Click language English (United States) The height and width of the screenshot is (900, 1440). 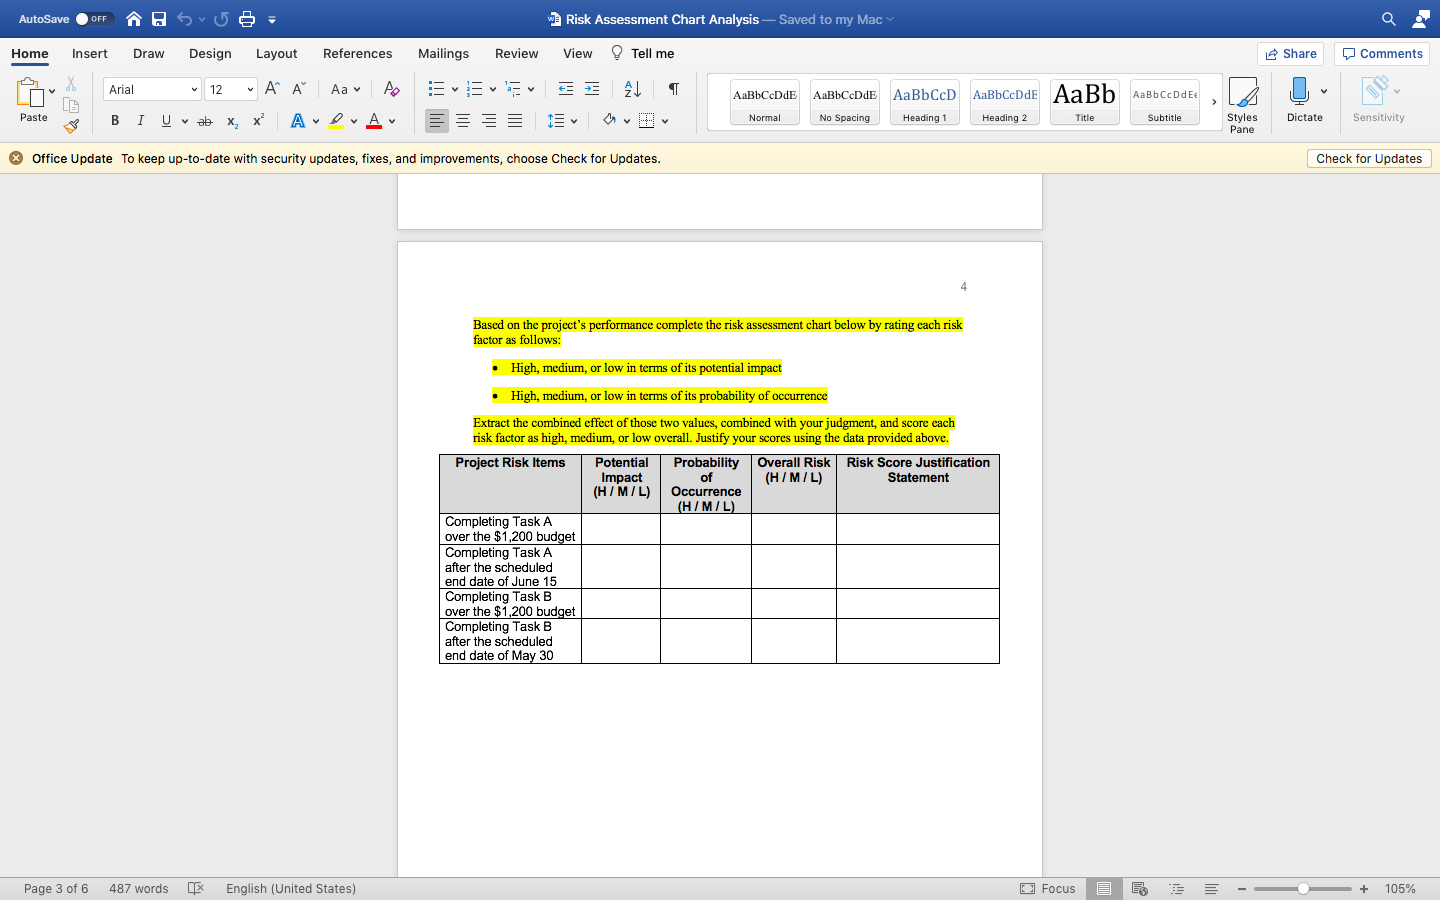pyautogui.click(x=291, y=888)
